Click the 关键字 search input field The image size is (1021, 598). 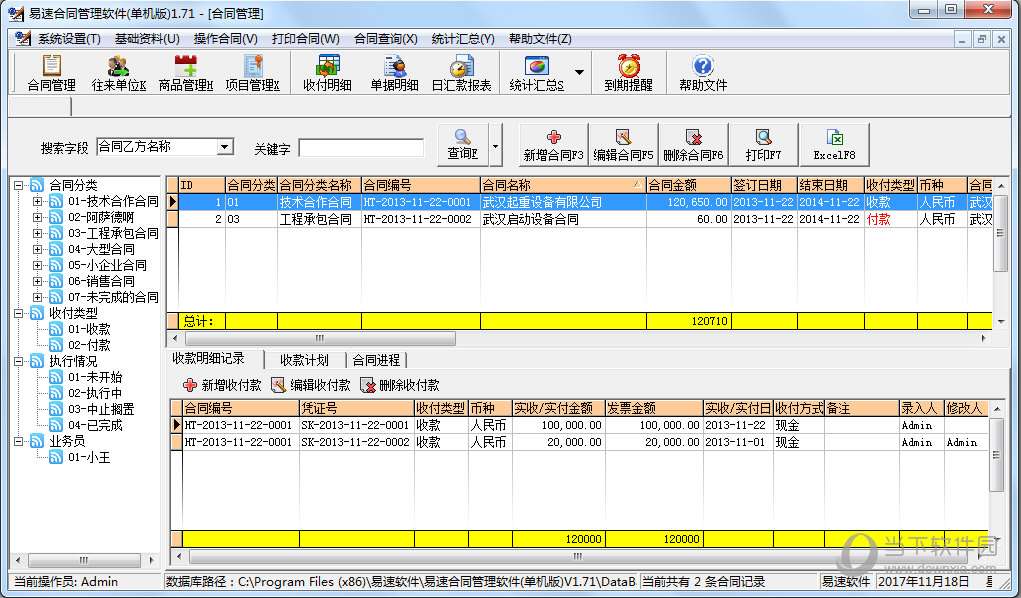coord(360,148)
